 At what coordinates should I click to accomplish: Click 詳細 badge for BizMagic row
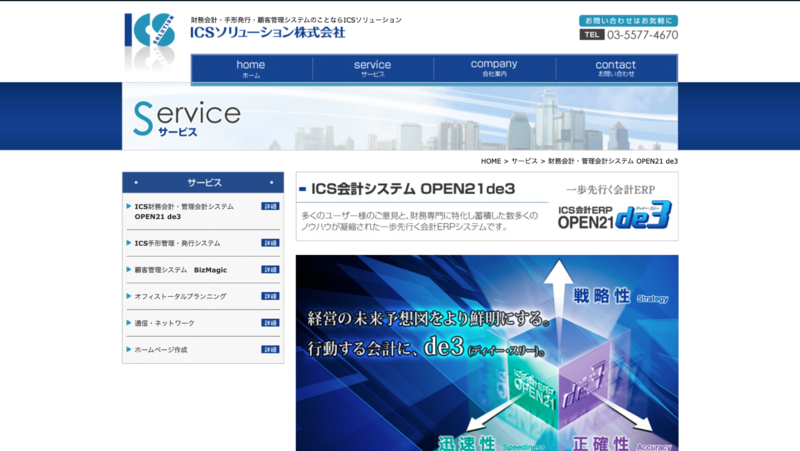270,269
